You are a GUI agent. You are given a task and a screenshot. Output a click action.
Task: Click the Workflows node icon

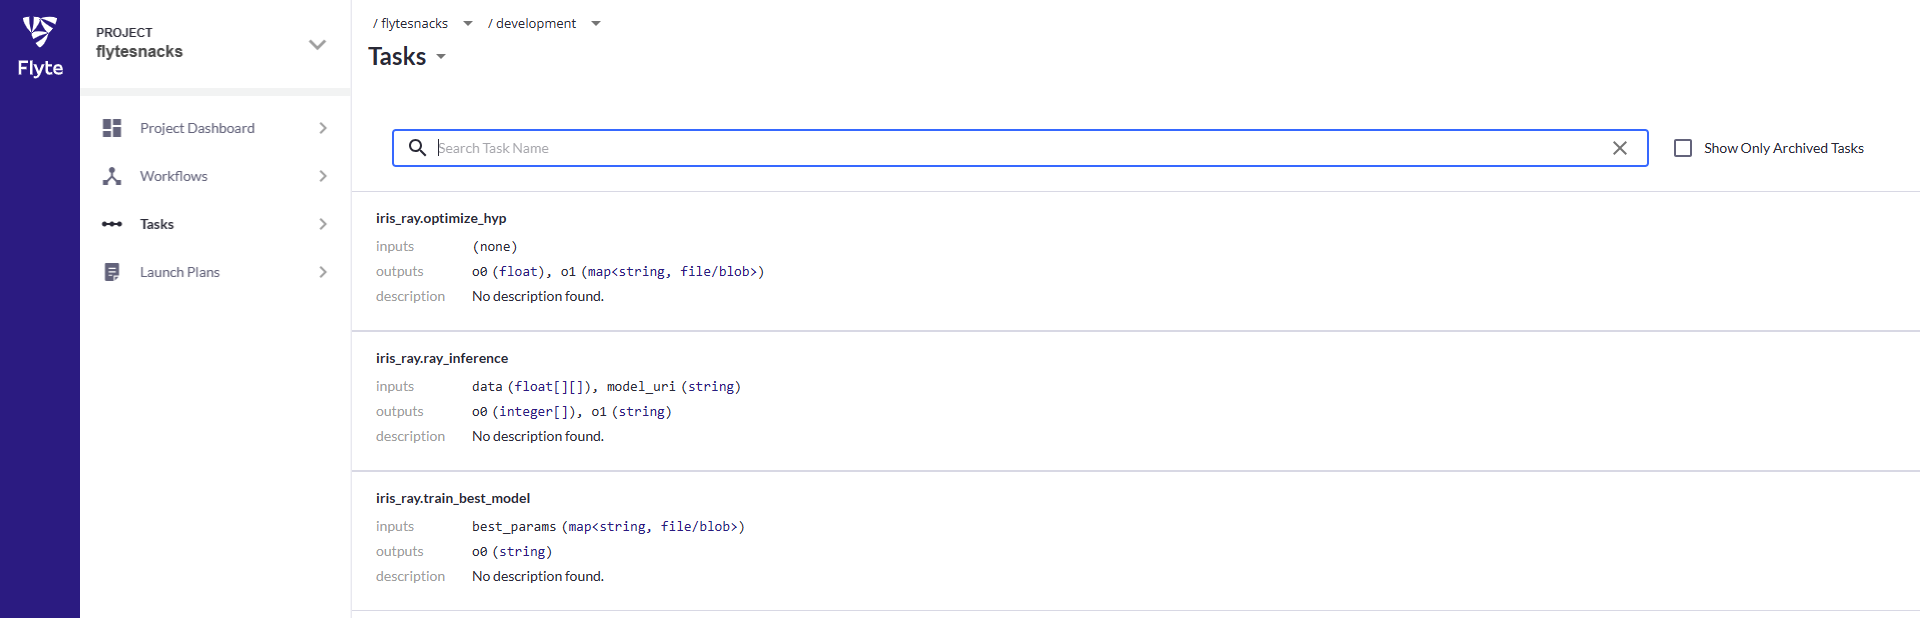click(112, 176)
